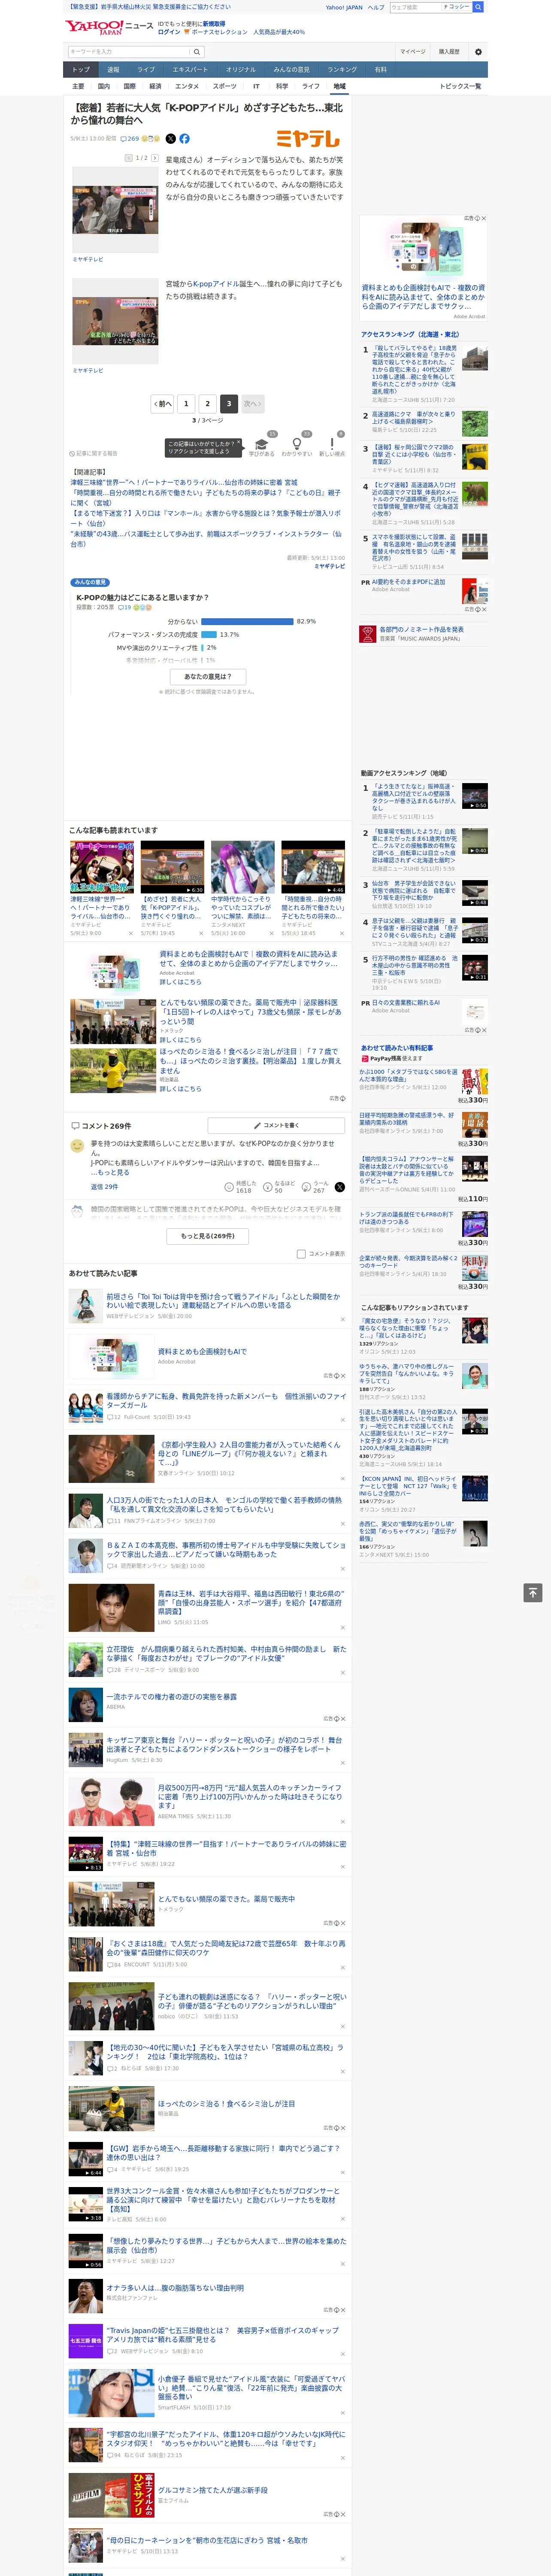Click the keyword search magnifier icon

(x=196, y=52)
